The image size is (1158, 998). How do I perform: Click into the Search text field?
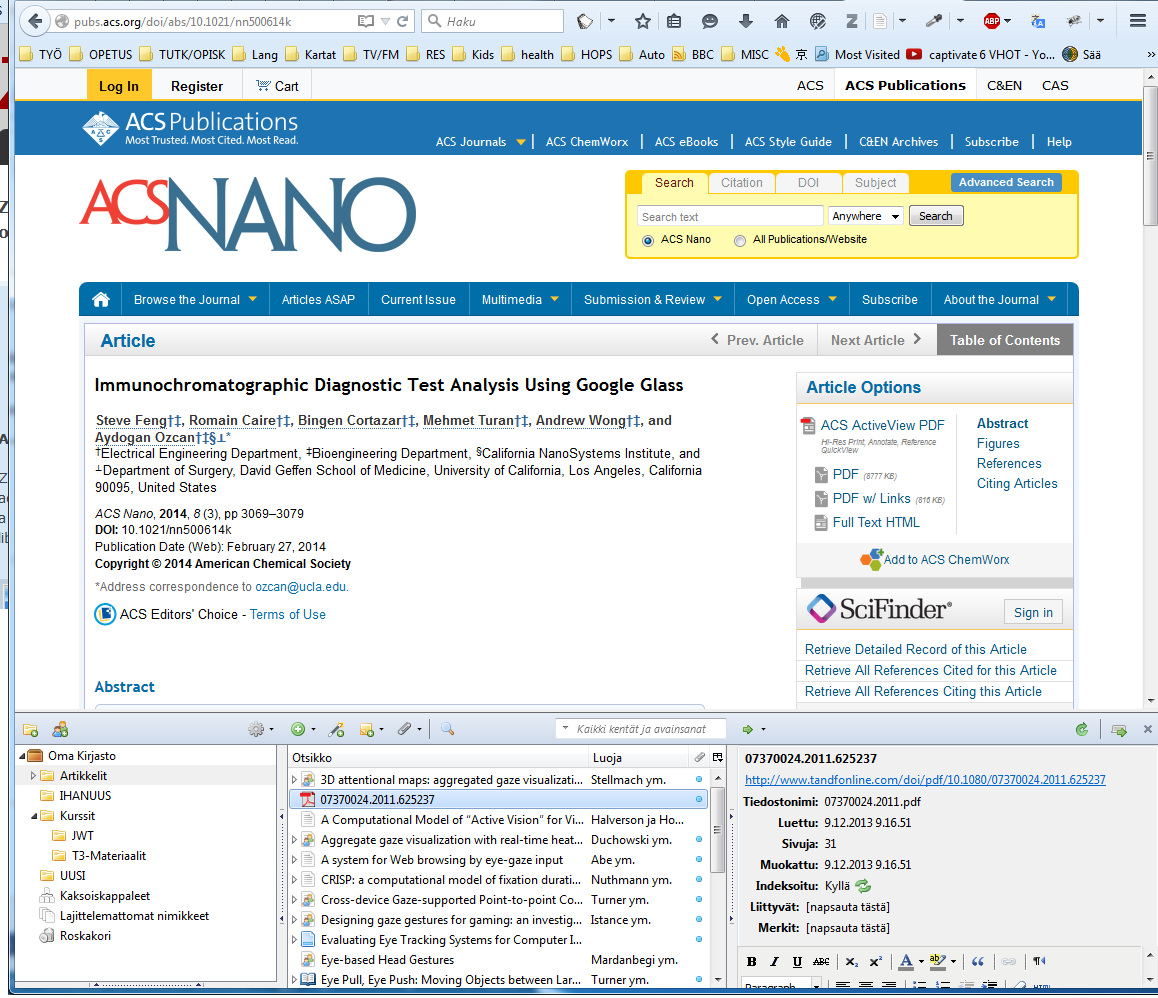point(730,216)
